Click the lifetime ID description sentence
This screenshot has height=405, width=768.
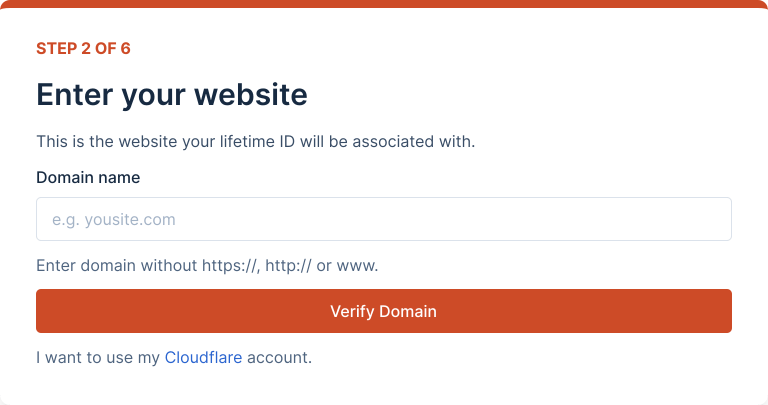click(255, 141)
